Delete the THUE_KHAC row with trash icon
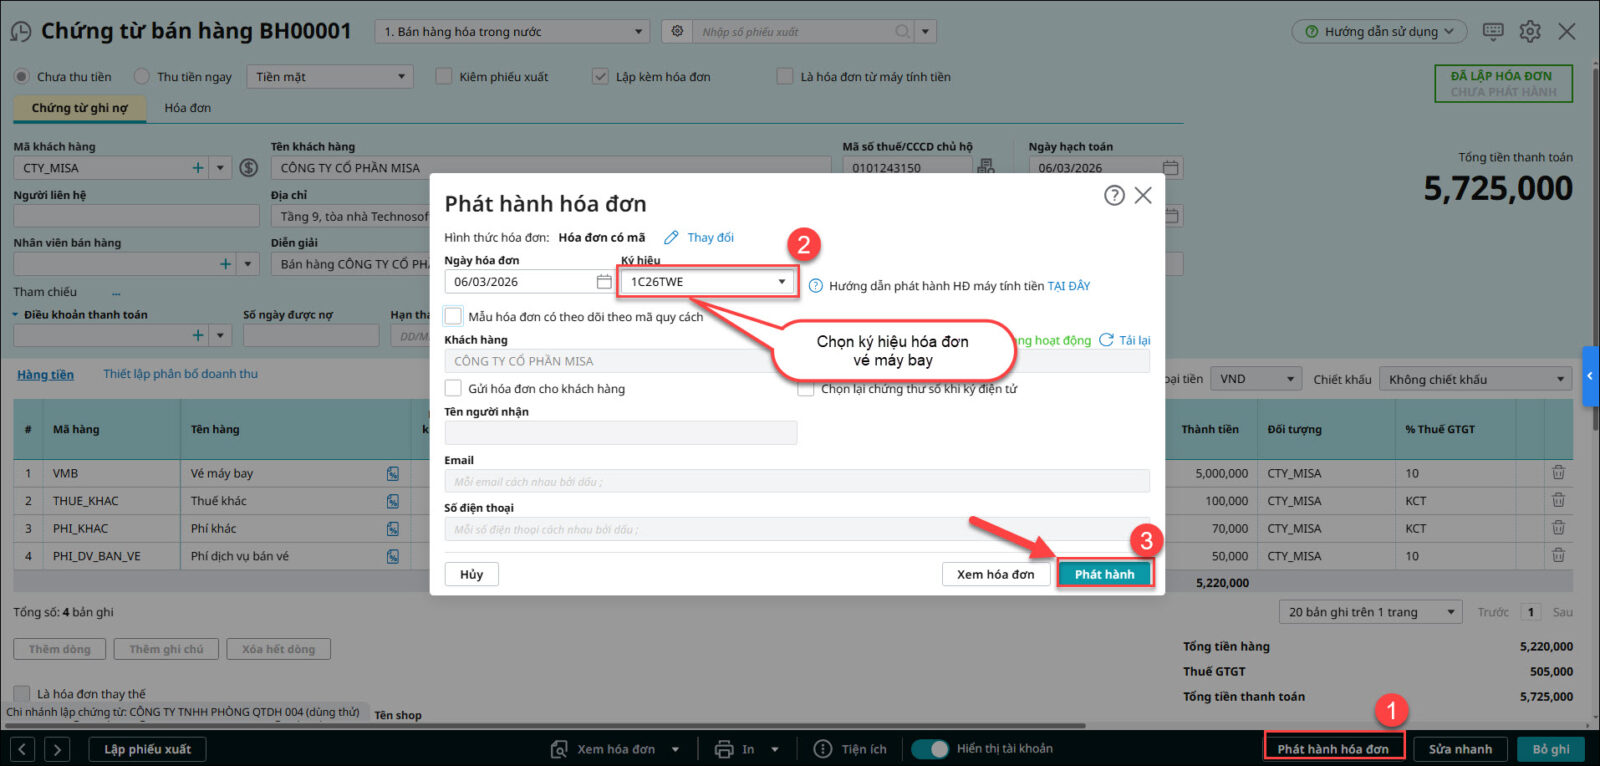1600x766 pixels. (1558, 500)
